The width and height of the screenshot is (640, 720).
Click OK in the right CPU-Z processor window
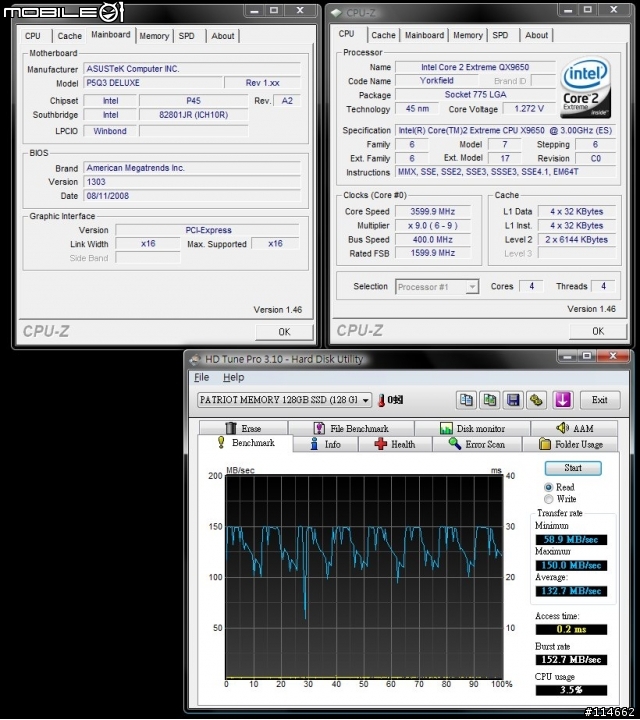(x=598, y=331)
